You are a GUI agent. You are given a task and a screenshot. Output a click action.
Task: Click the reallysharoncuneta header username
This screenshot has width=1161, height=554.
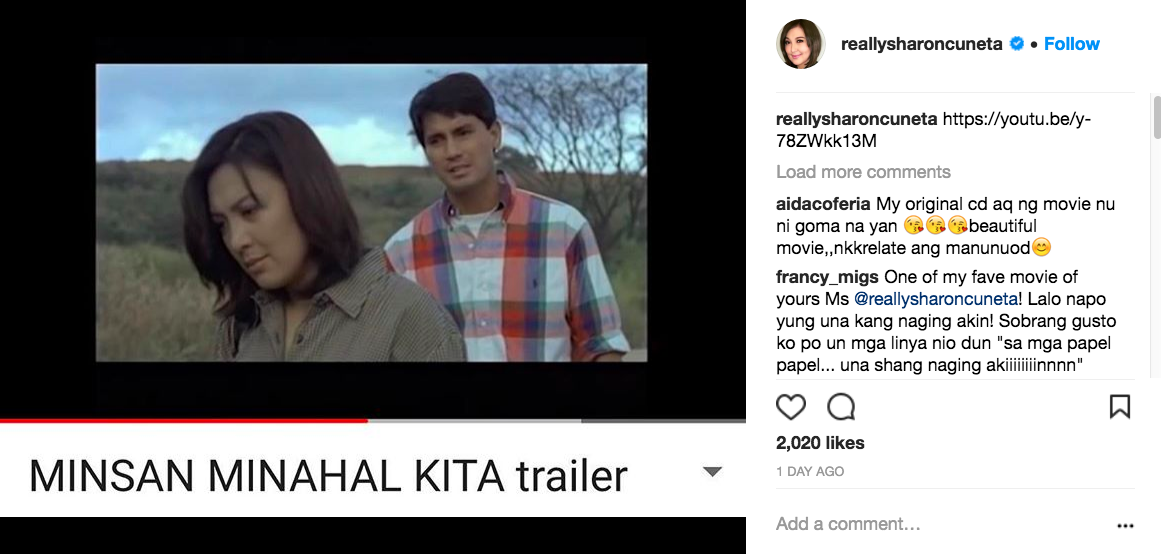coord(922,44)
